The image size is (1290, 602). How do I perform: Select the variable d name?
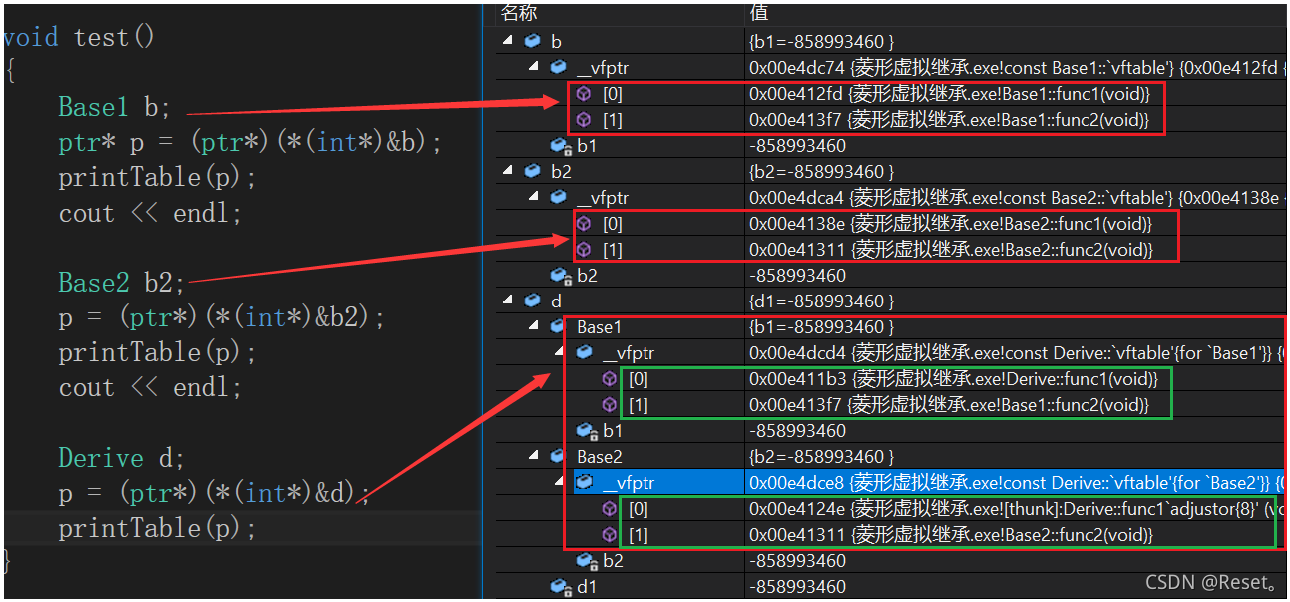click(x=556, y=300)
